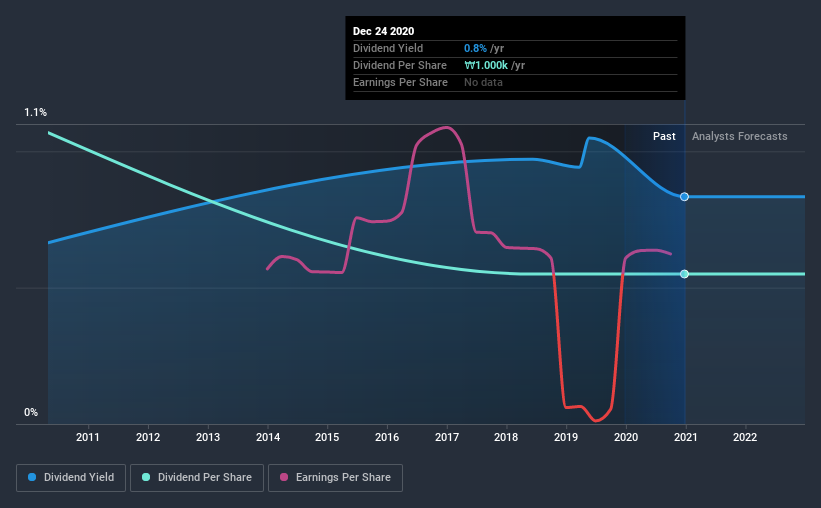The width and height of the screenshot is (821, 508).
Task: Click the 2017 x-axis year label
Action: [x=447, y=437]
